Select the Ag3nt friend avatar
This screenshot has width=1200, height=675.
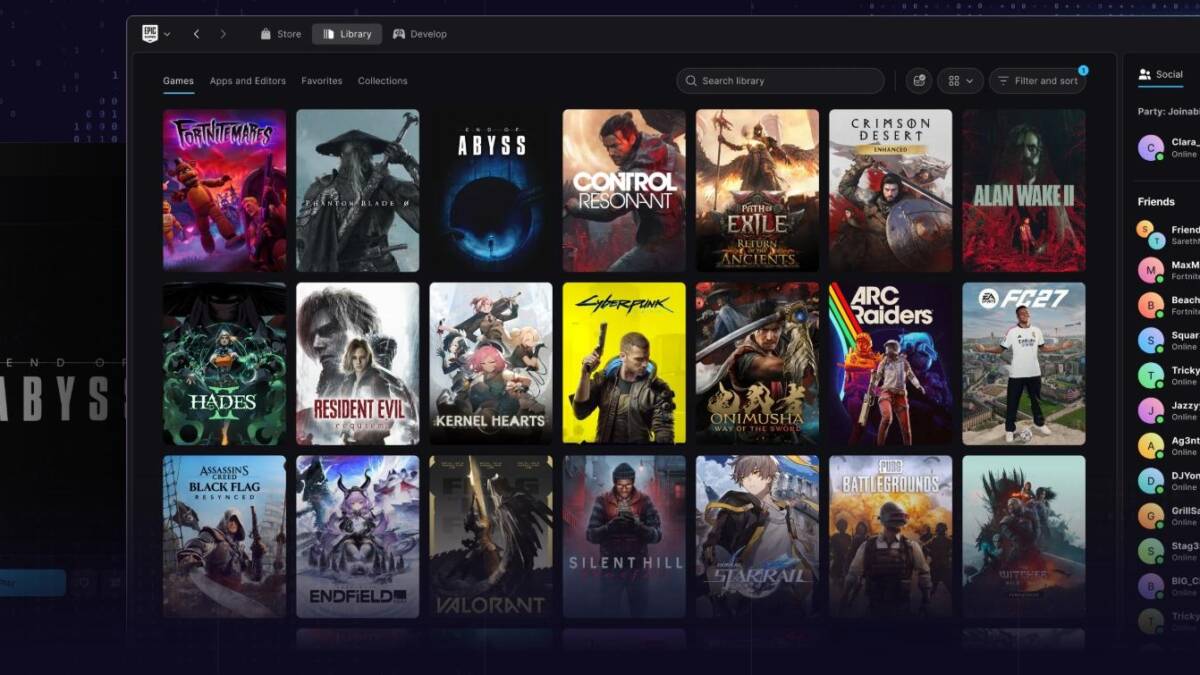click(1151, 446)
